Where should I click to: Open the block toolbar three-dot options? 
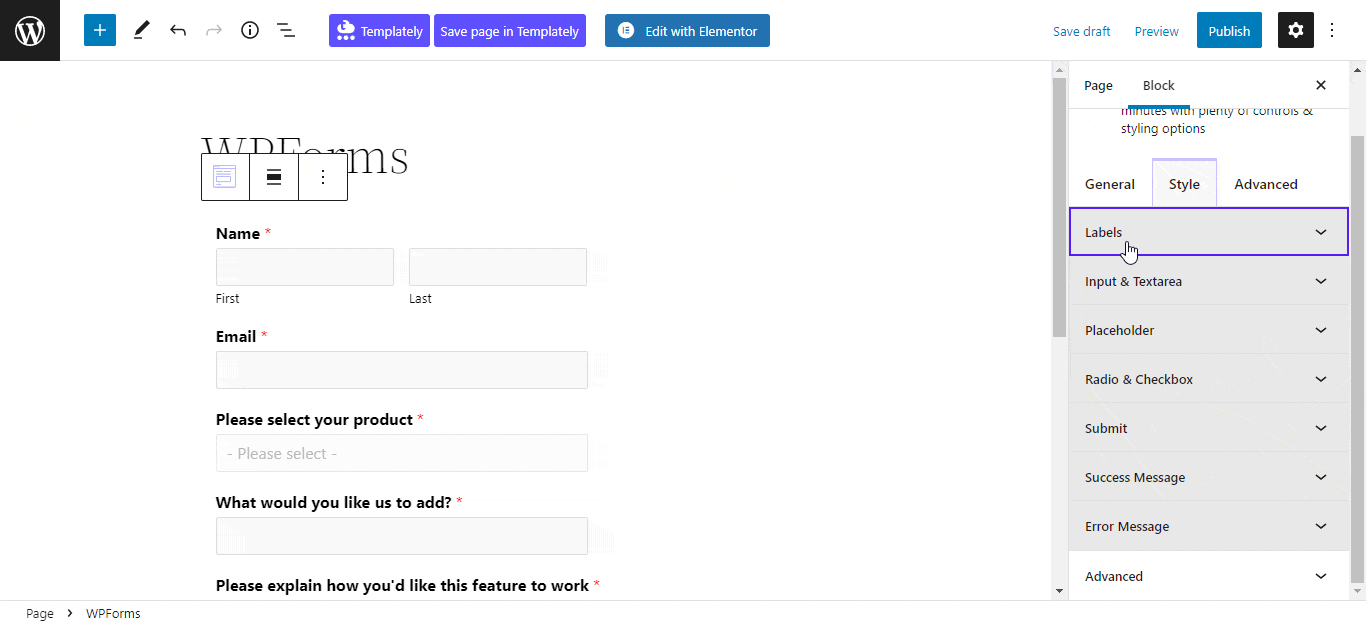(323, 177)
